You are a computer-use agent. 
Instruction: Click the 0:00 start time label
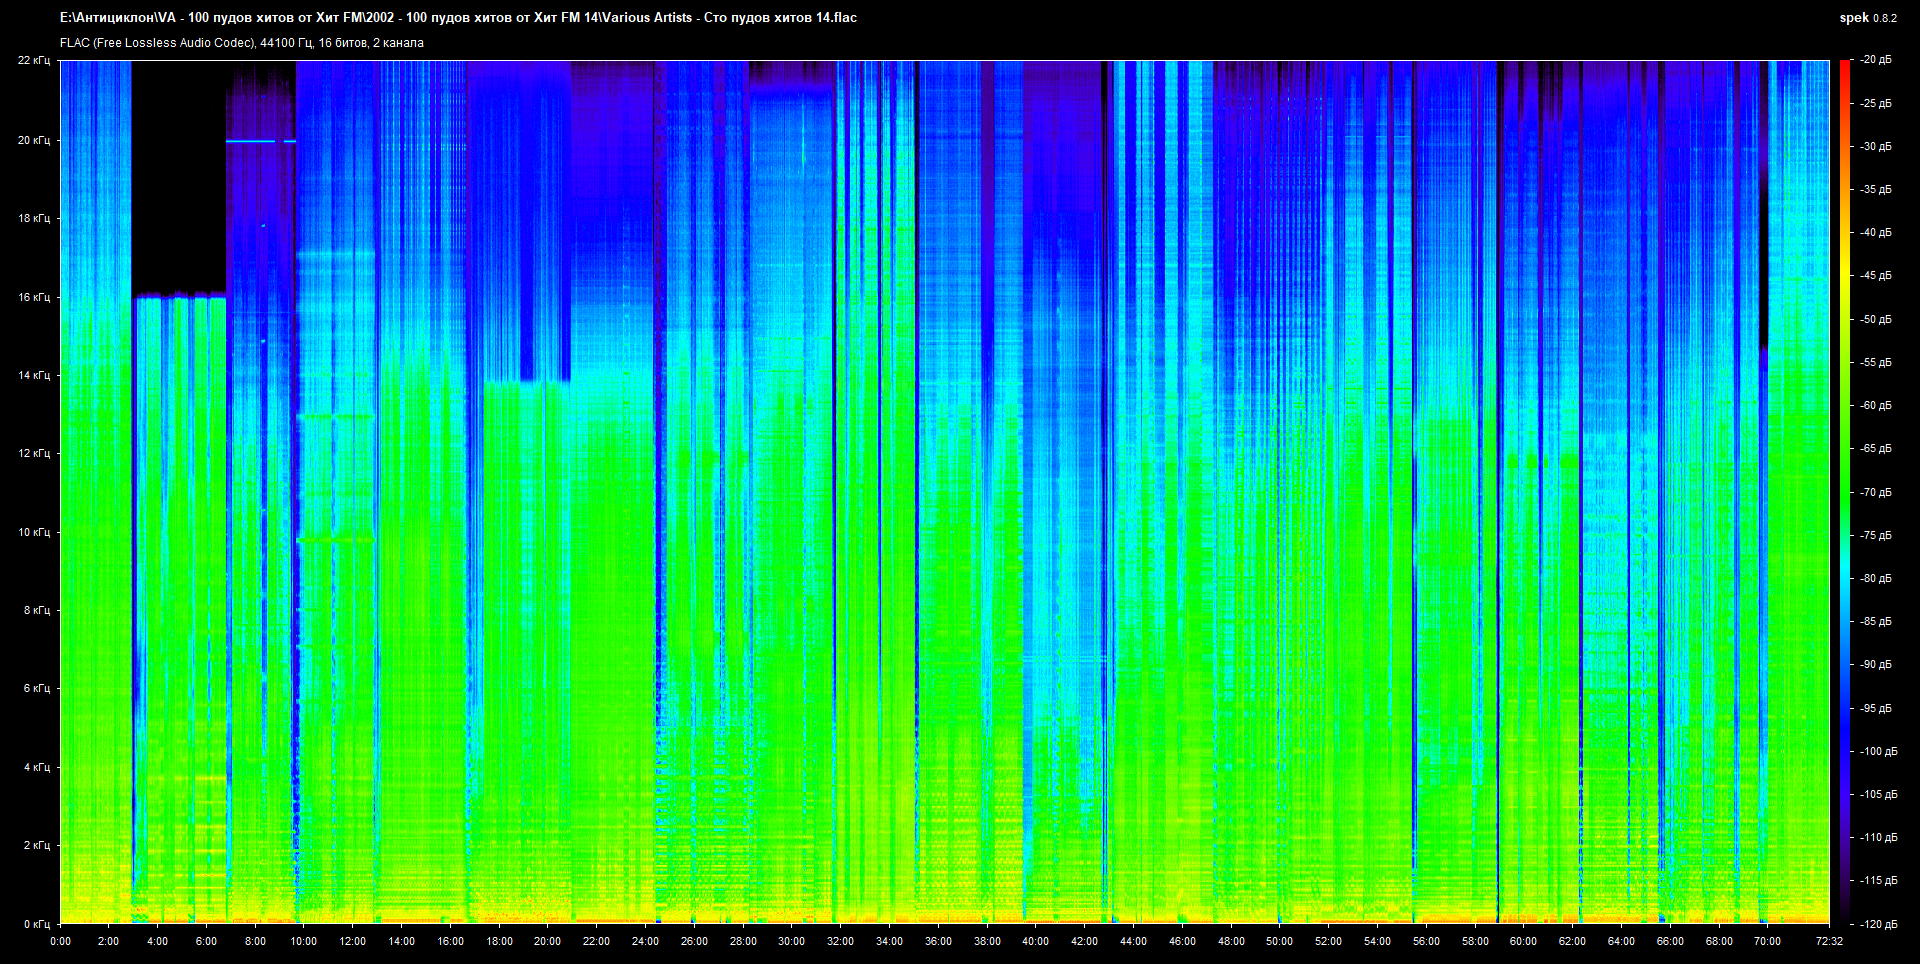(x=60, y=941)
